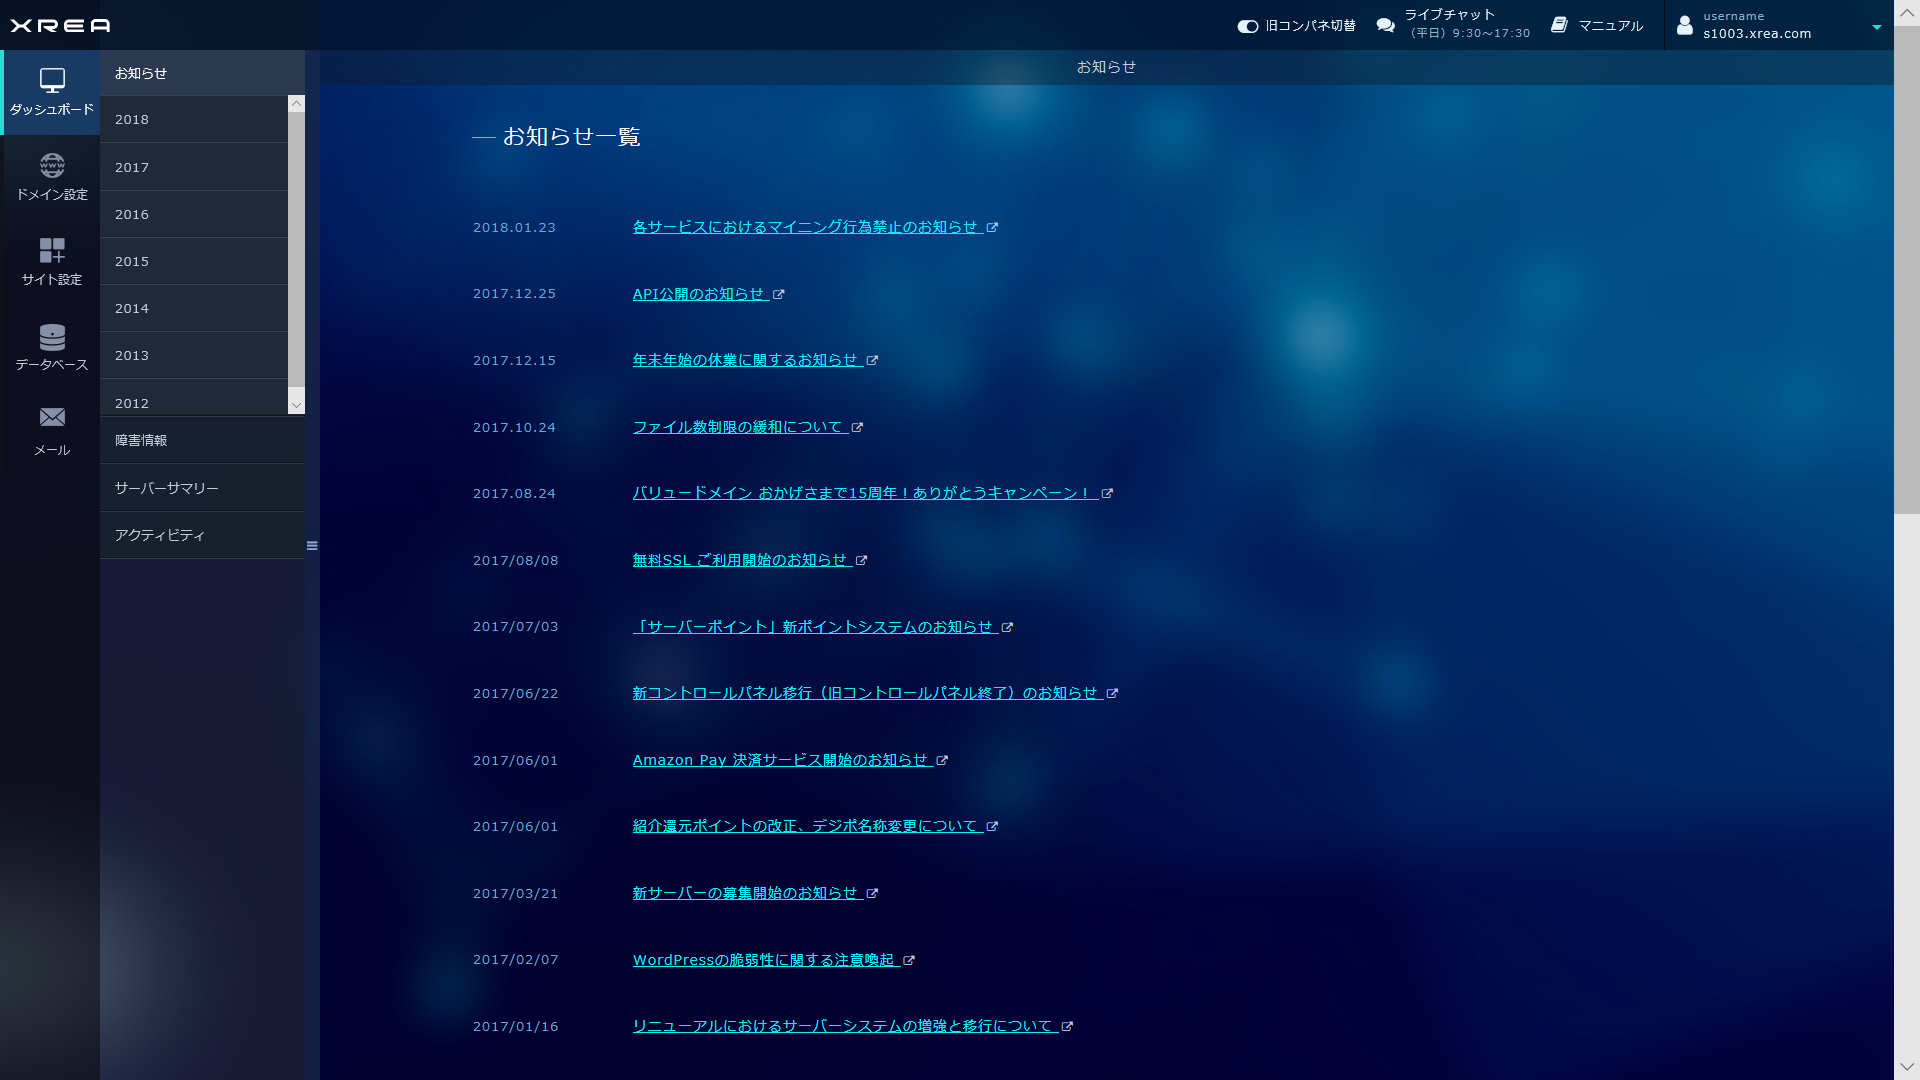Open the サーバーサマリー menu item
1920x1080 pixels.
coord(166,488)
